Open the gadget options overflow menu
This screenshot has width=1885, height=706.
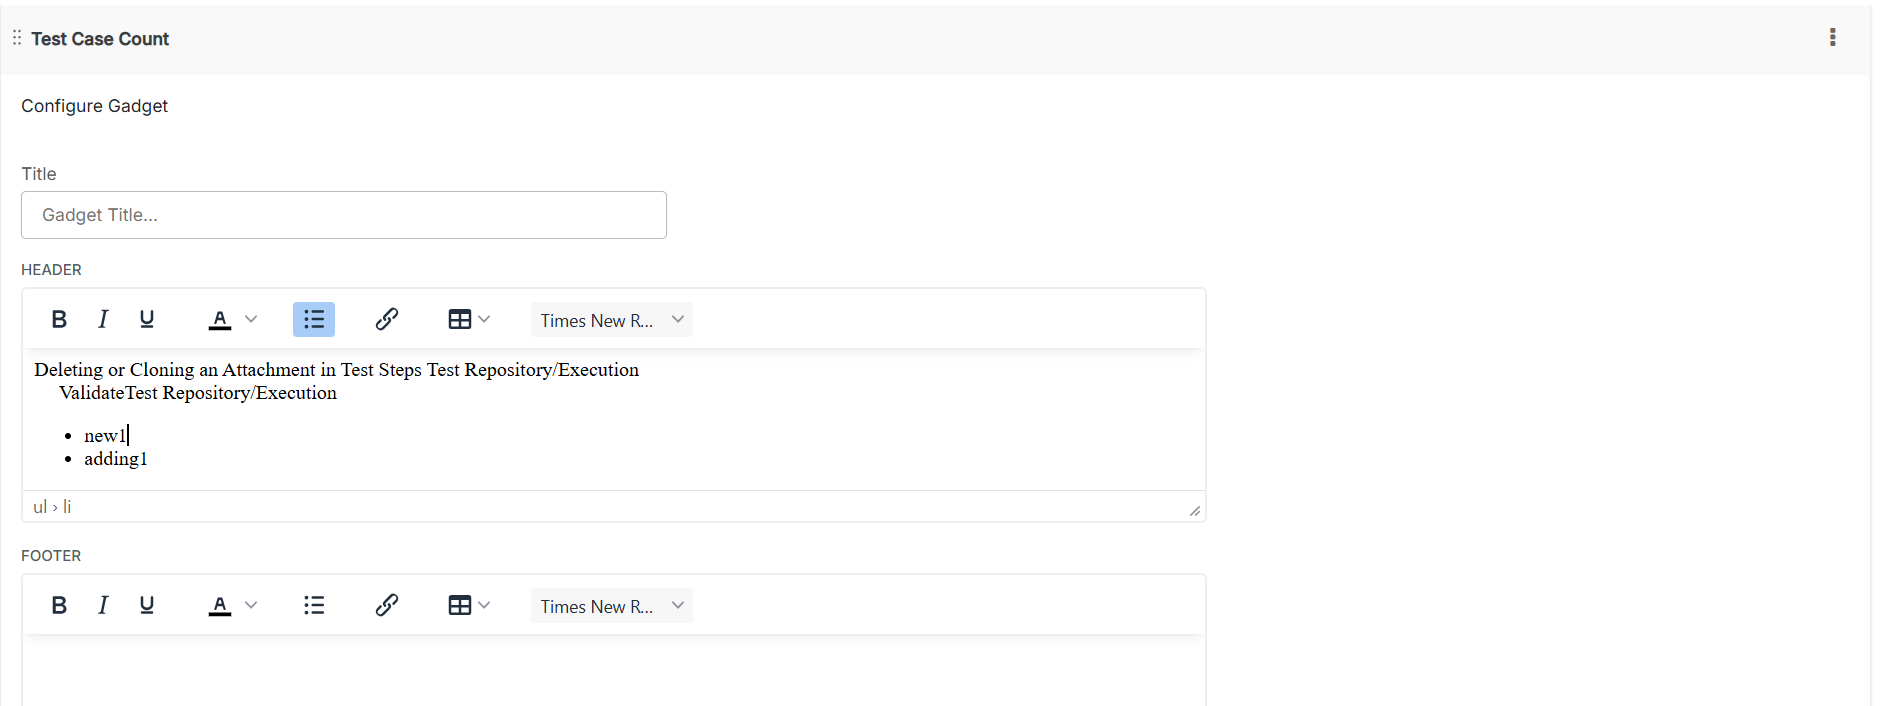[1833, 37]
